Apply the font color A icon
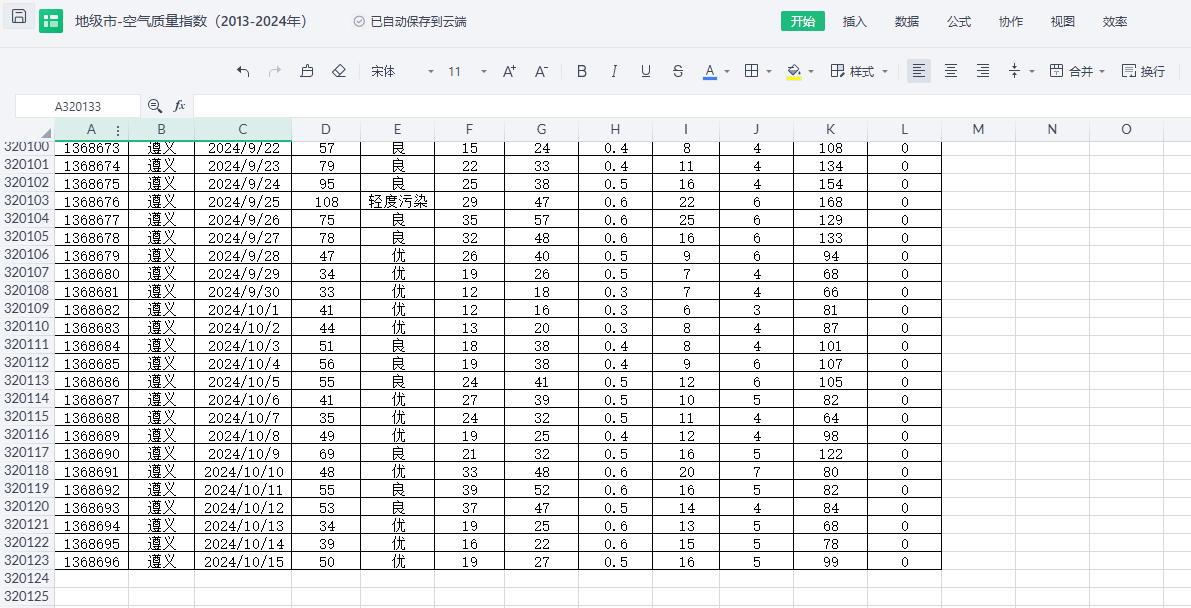The image size is (1191, 608). (x=709, y=71)
